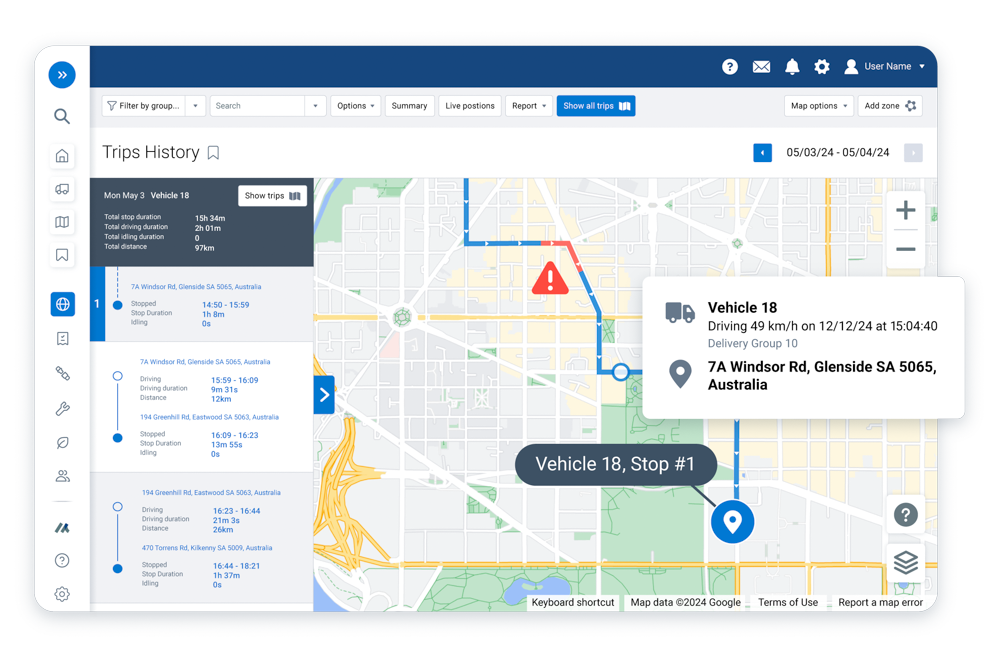The width and height of the screenshot is (1000, 655).
Task: Expand the sidebar with the double-chevron button
Action: click(62, 75)
